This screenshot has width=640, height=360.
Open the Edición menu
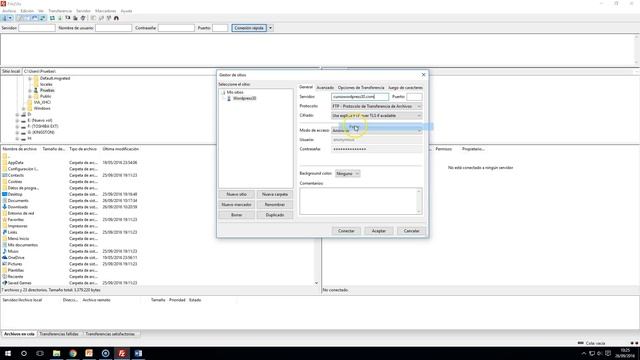[27, 11]
